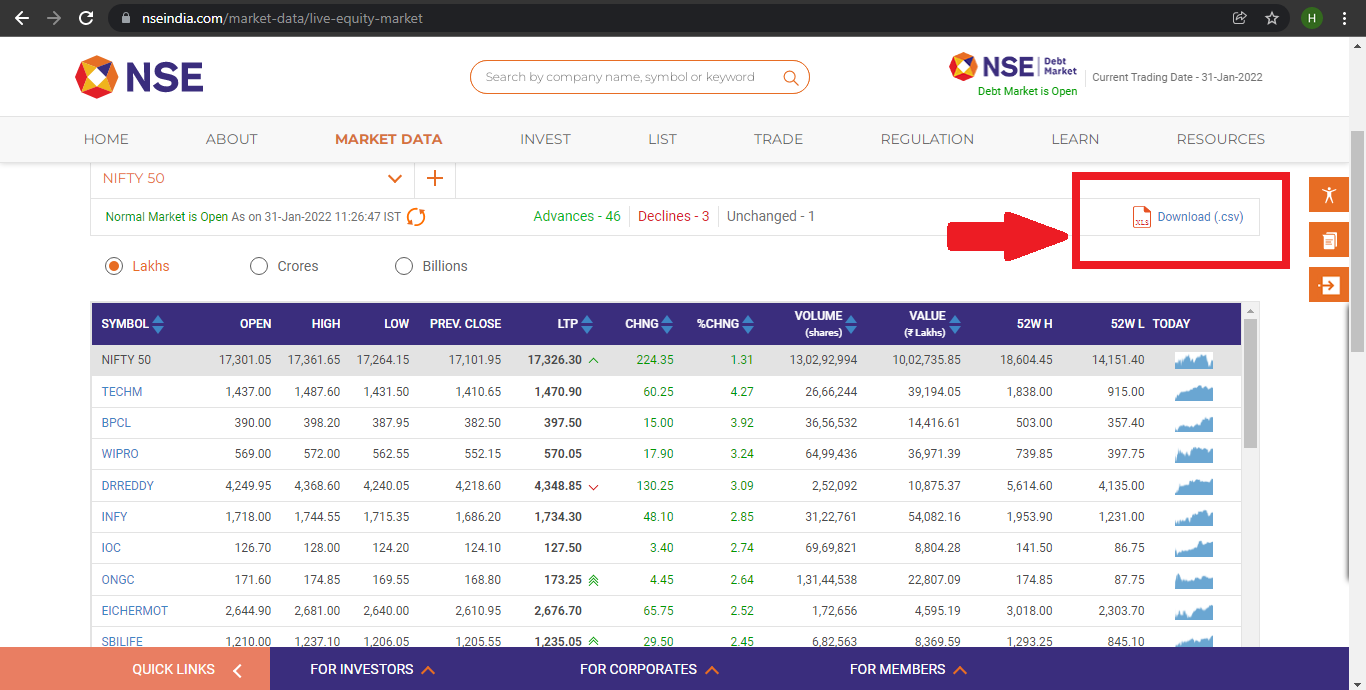Viewport: 1366px width, 690px height.
Task: Sort by %CHNG column arrows
Action: (748, 324)
